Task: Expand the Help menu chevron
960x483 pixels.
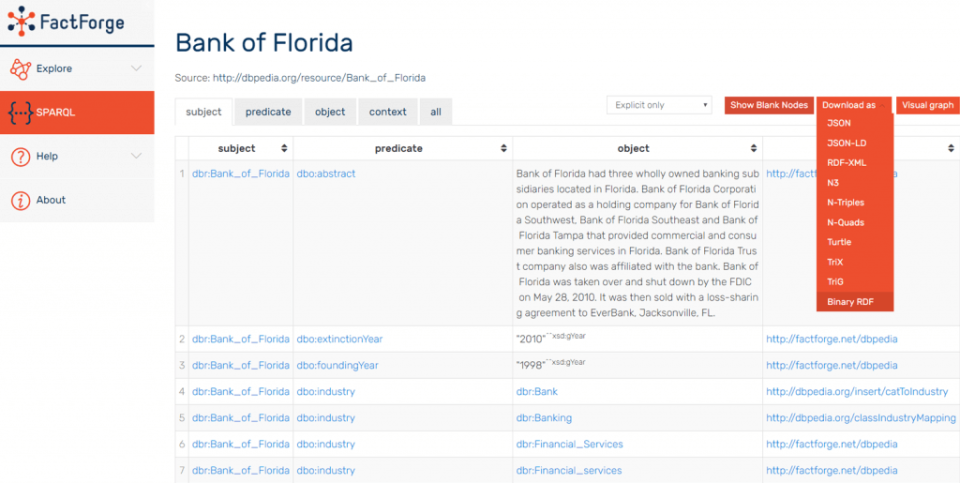Action: click(137, 156)
